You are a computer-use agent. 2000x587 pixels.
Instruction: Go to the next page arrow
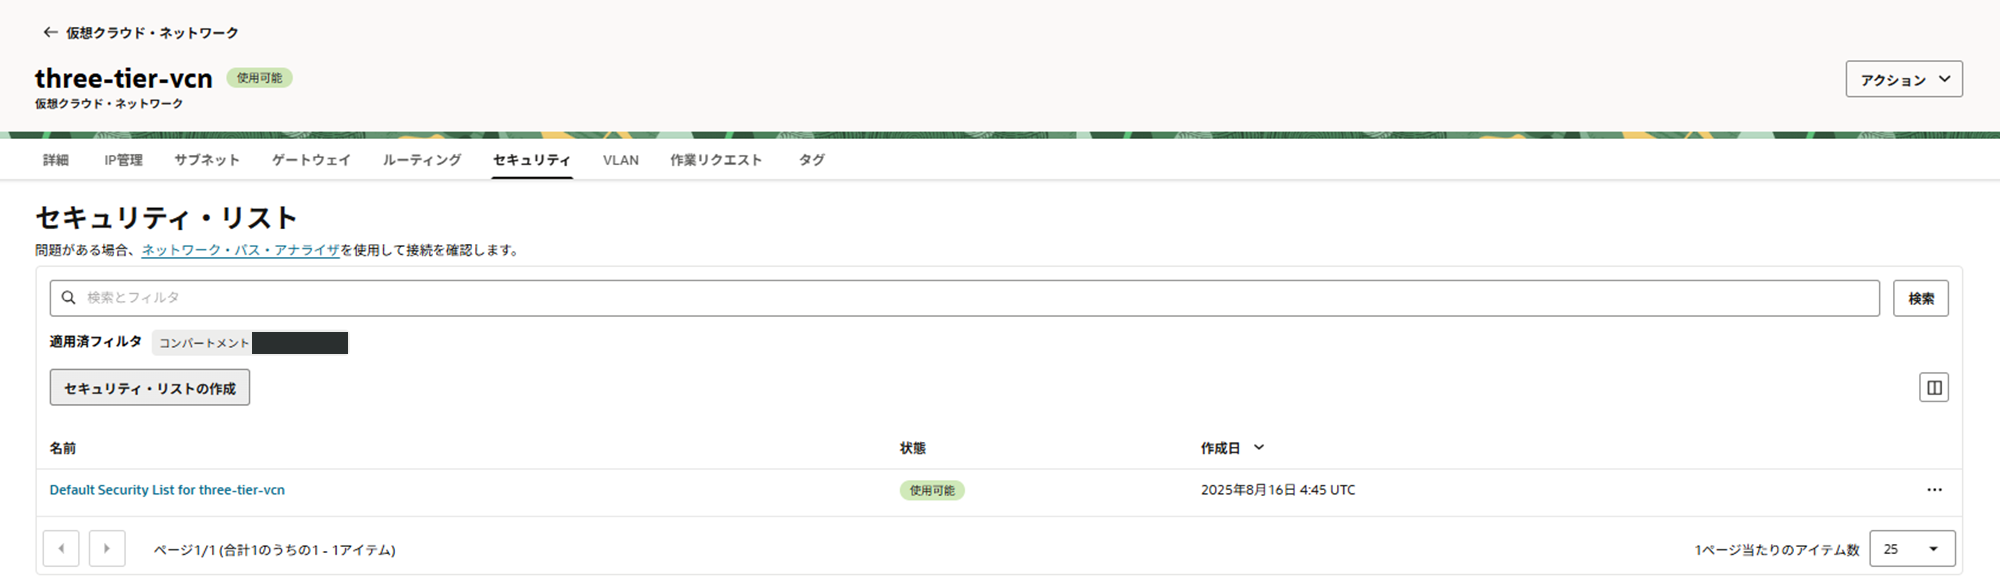[107, 549]
